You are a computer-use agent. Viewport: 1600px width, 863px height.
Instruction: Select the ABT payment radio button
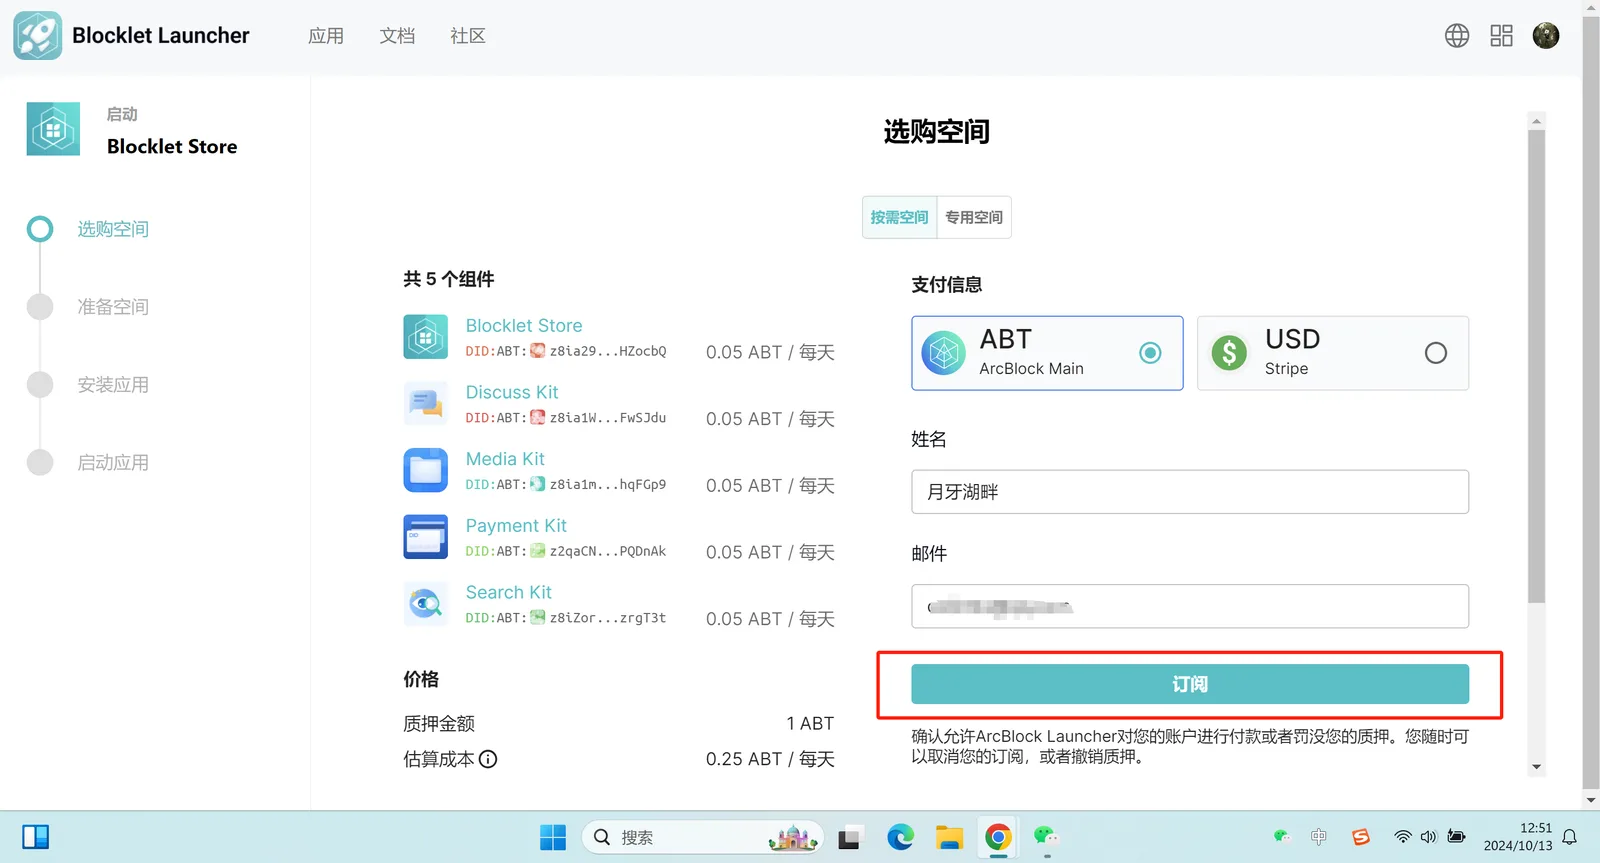click(1150, 353)
